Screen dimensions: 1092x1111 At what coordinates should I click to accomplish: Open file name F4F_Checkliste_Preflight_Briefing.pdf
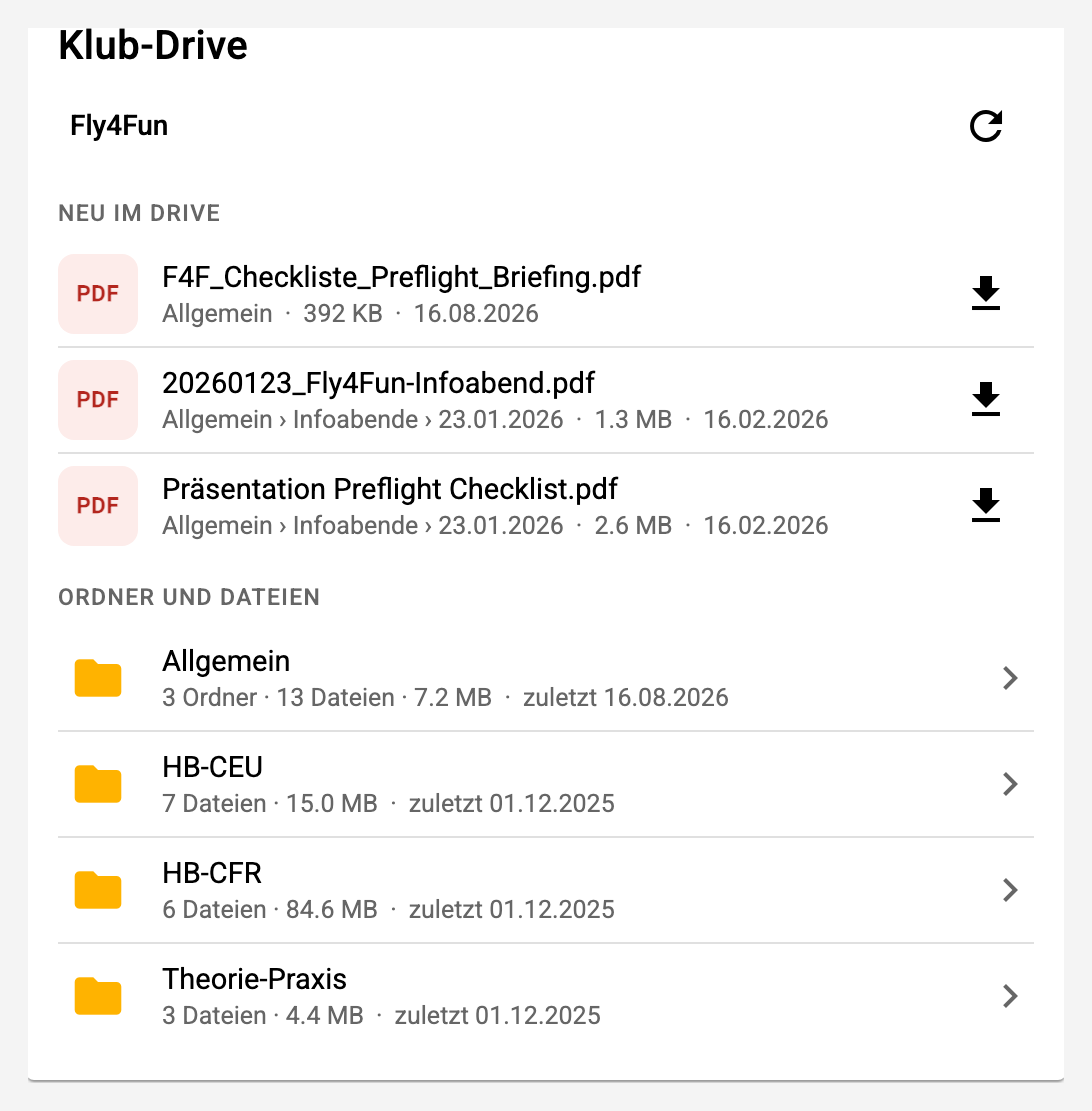401,277
